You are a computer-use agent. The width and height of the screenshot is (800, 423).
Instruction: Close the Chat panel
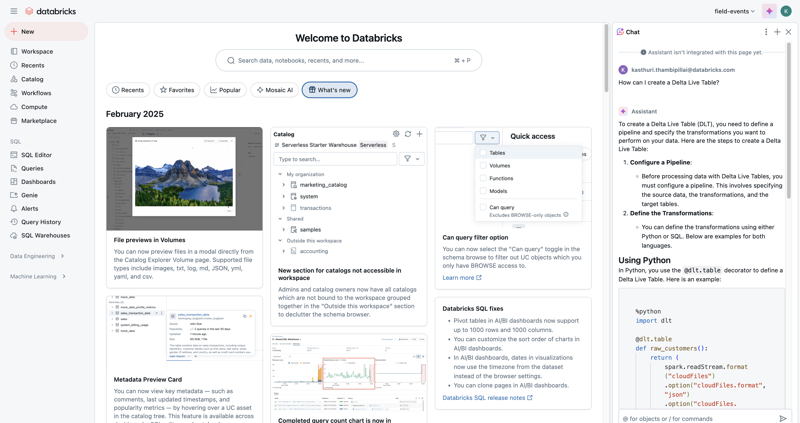tap(788, 32)
